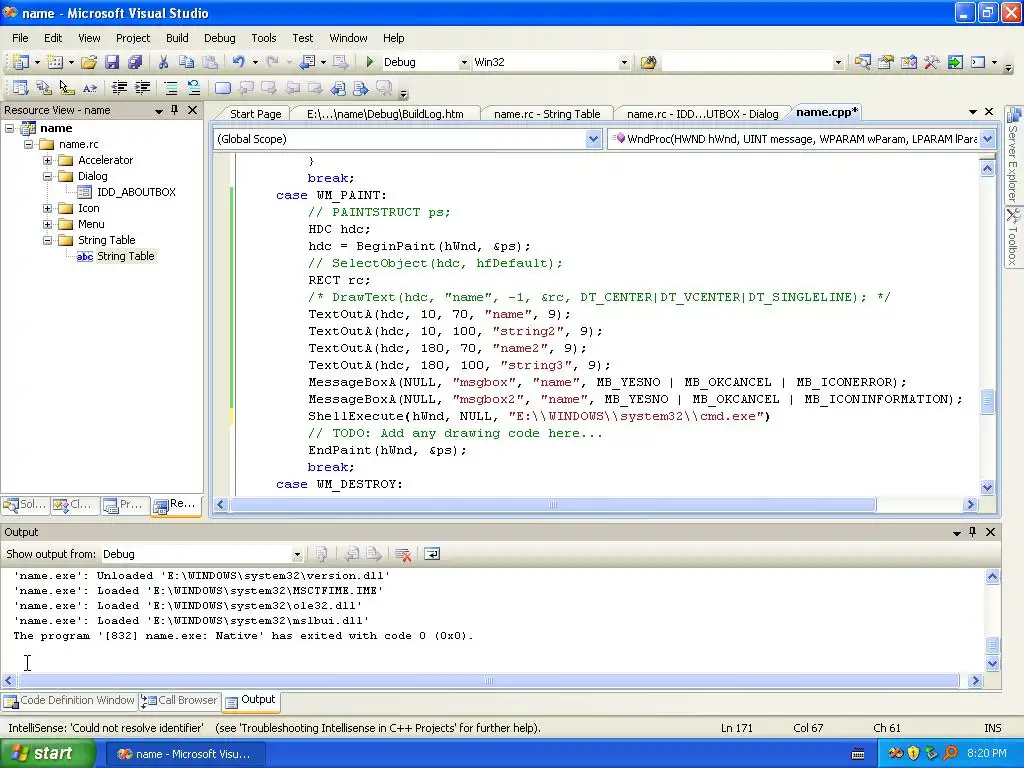Open the solution configuration Debug dropdown

[464, 63]
